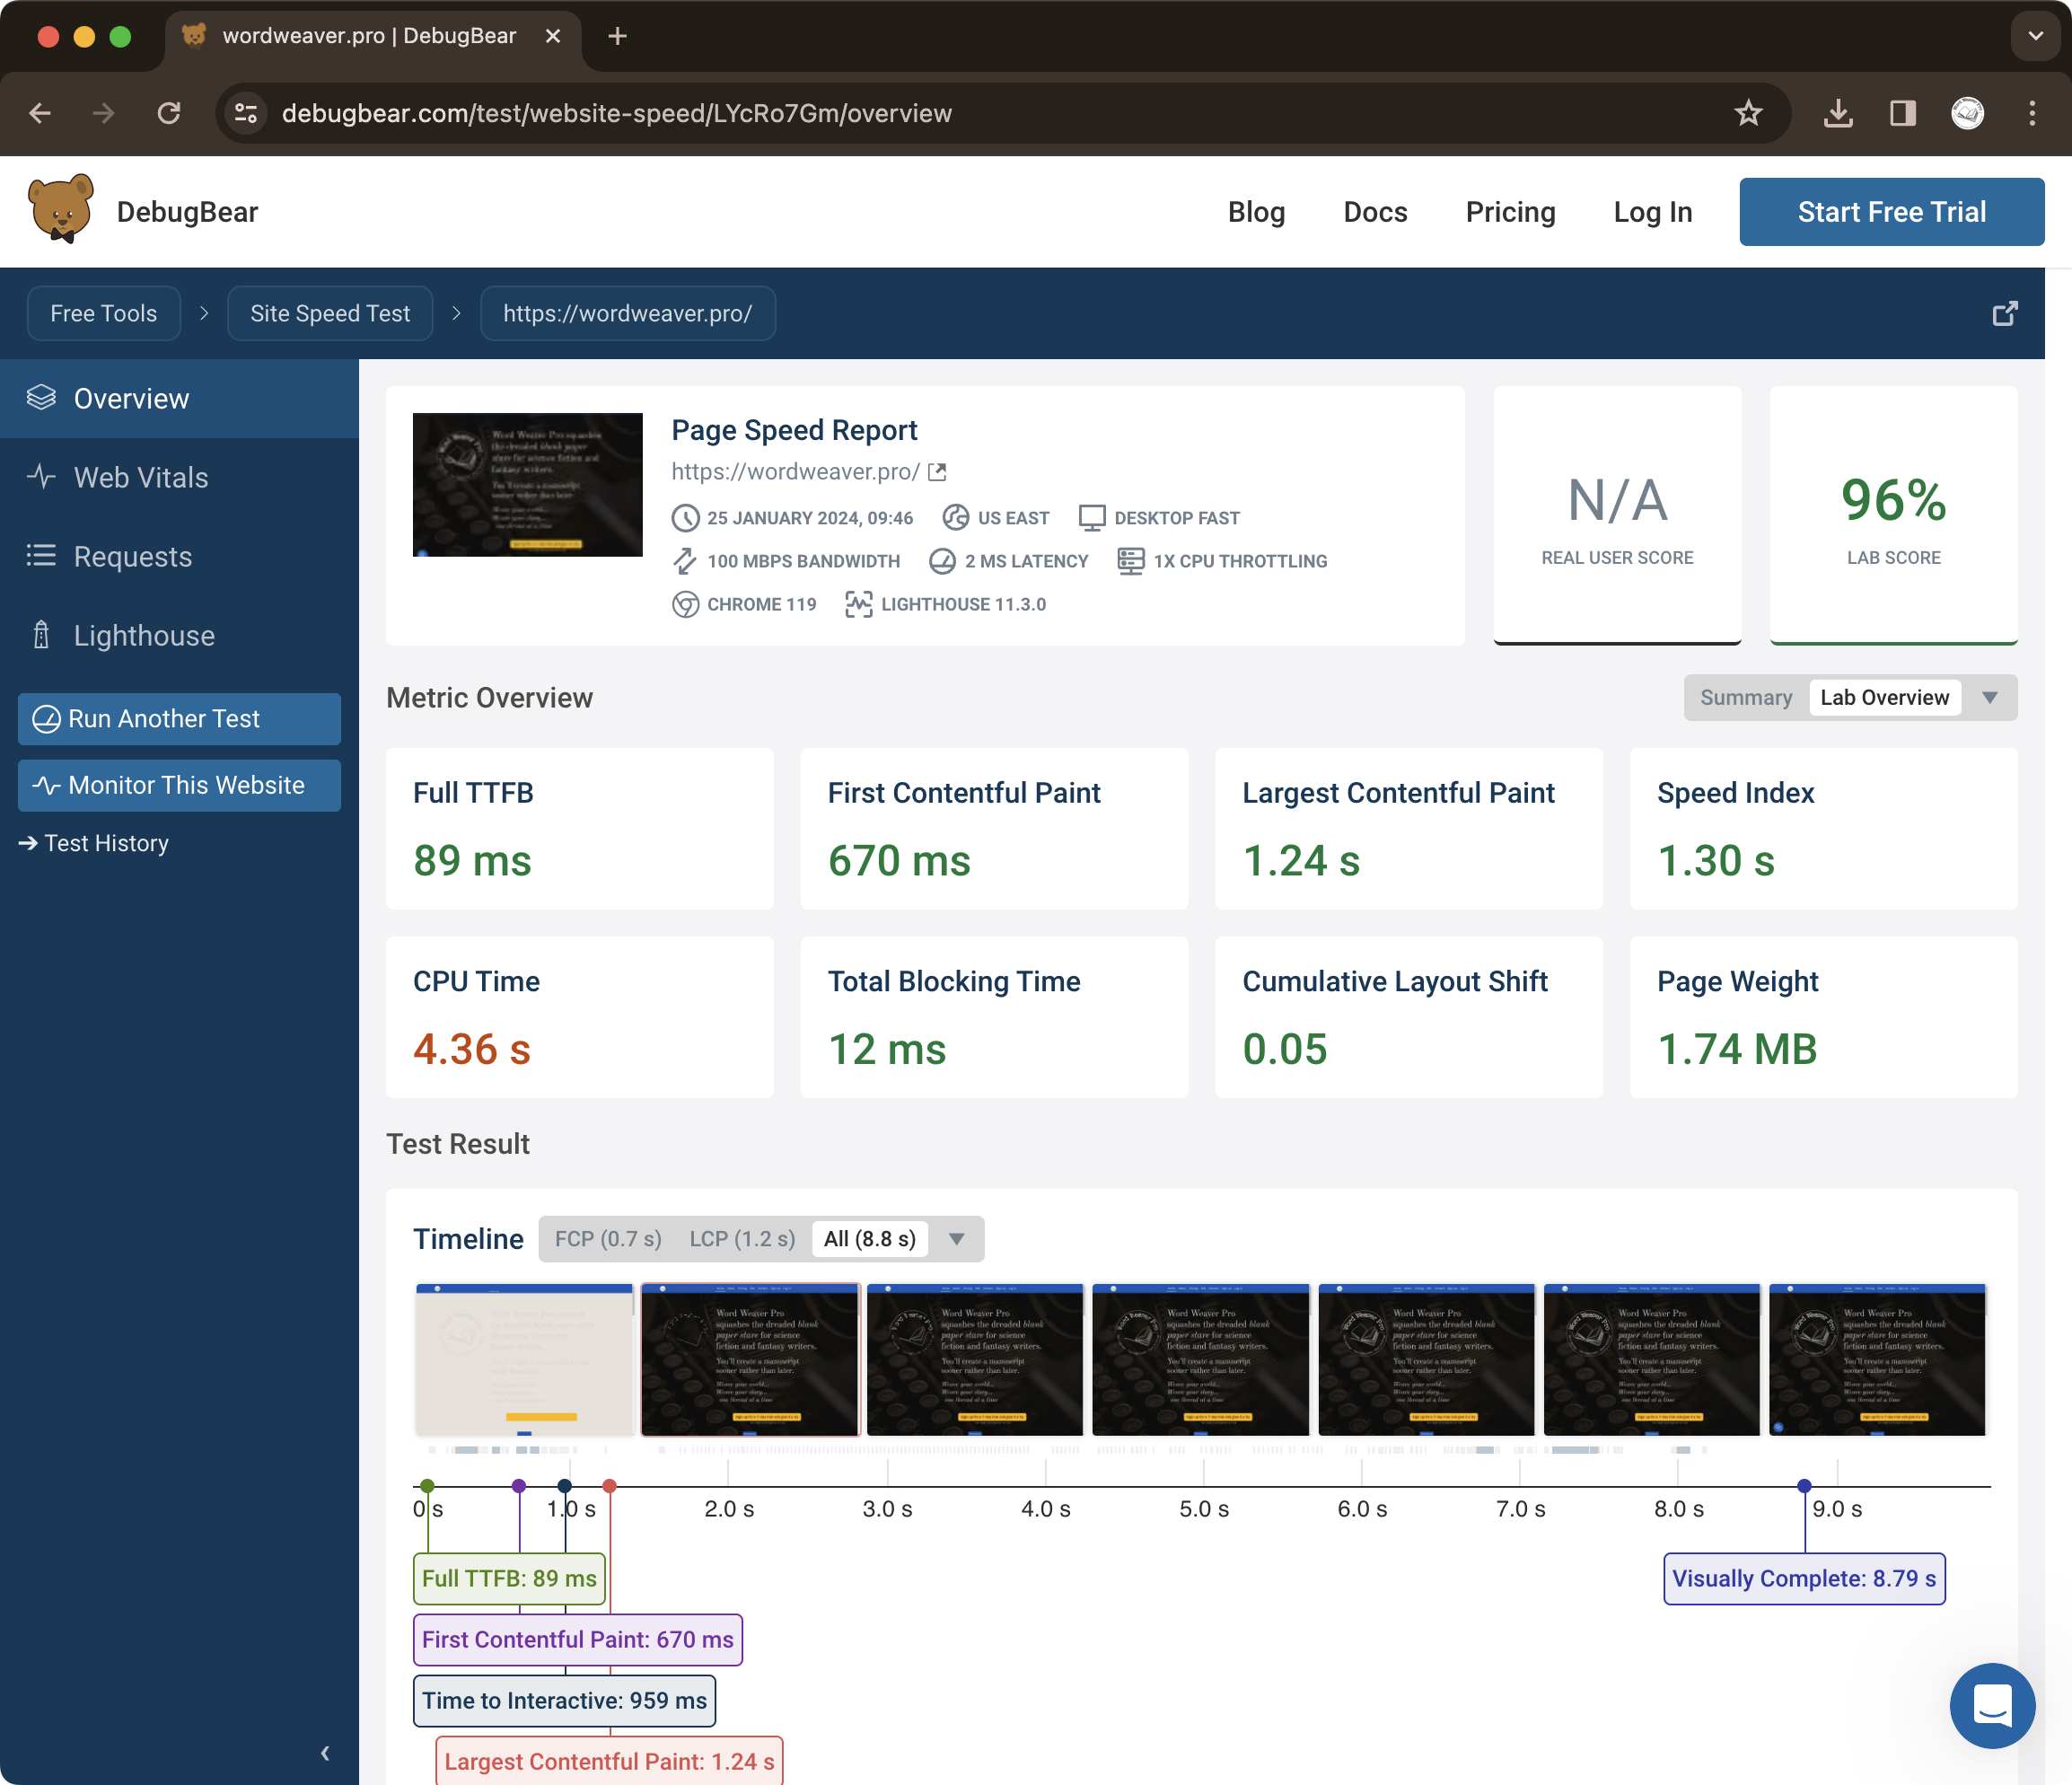
Task: Click the Chrome 119 browser icon
Action: (x=685, y=604)
